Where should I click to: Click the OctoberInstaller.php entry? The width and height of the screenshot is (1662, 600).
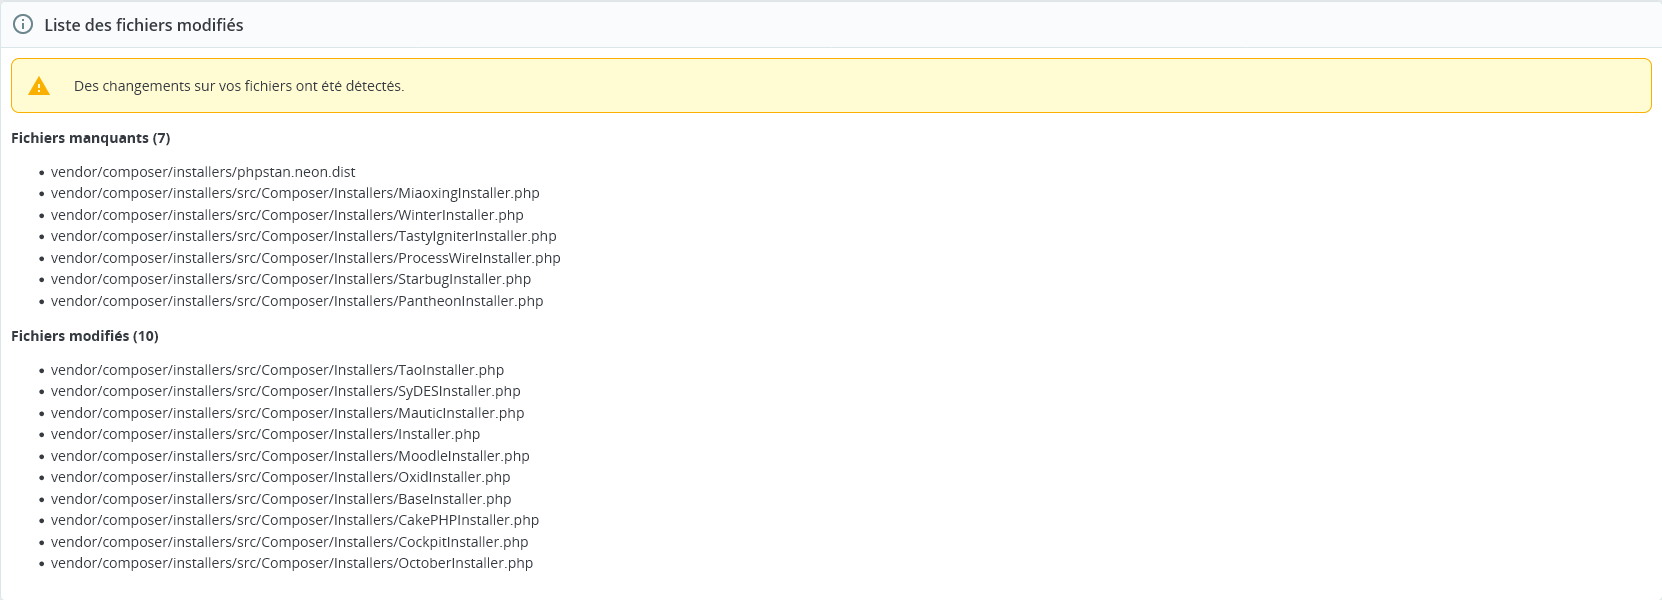coord(292,563)
